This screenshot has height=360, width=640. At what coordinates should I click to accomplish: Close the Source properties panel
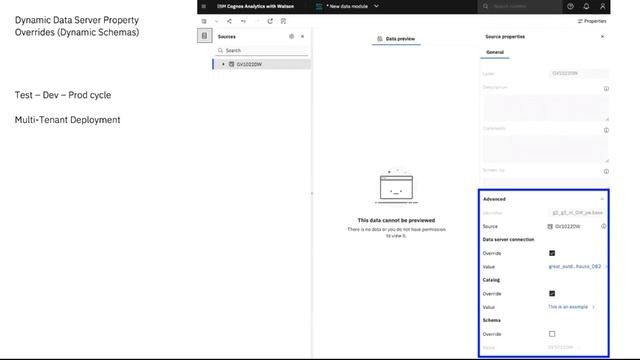(x=602, y=37)
